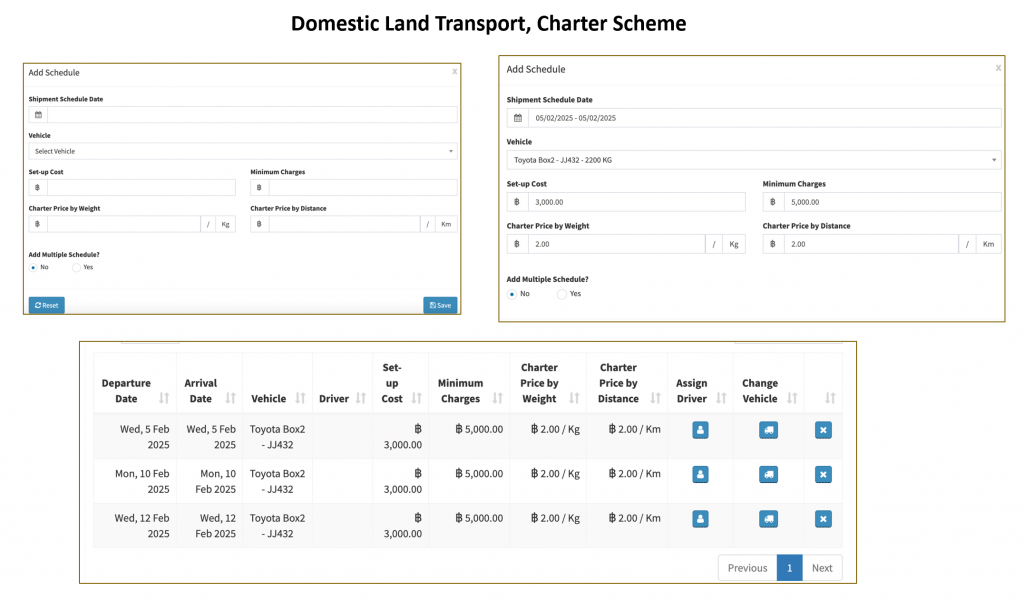Sort table by Minimum Charges column
Screen dimensions: 1024x600
click(x=498, y=398)
